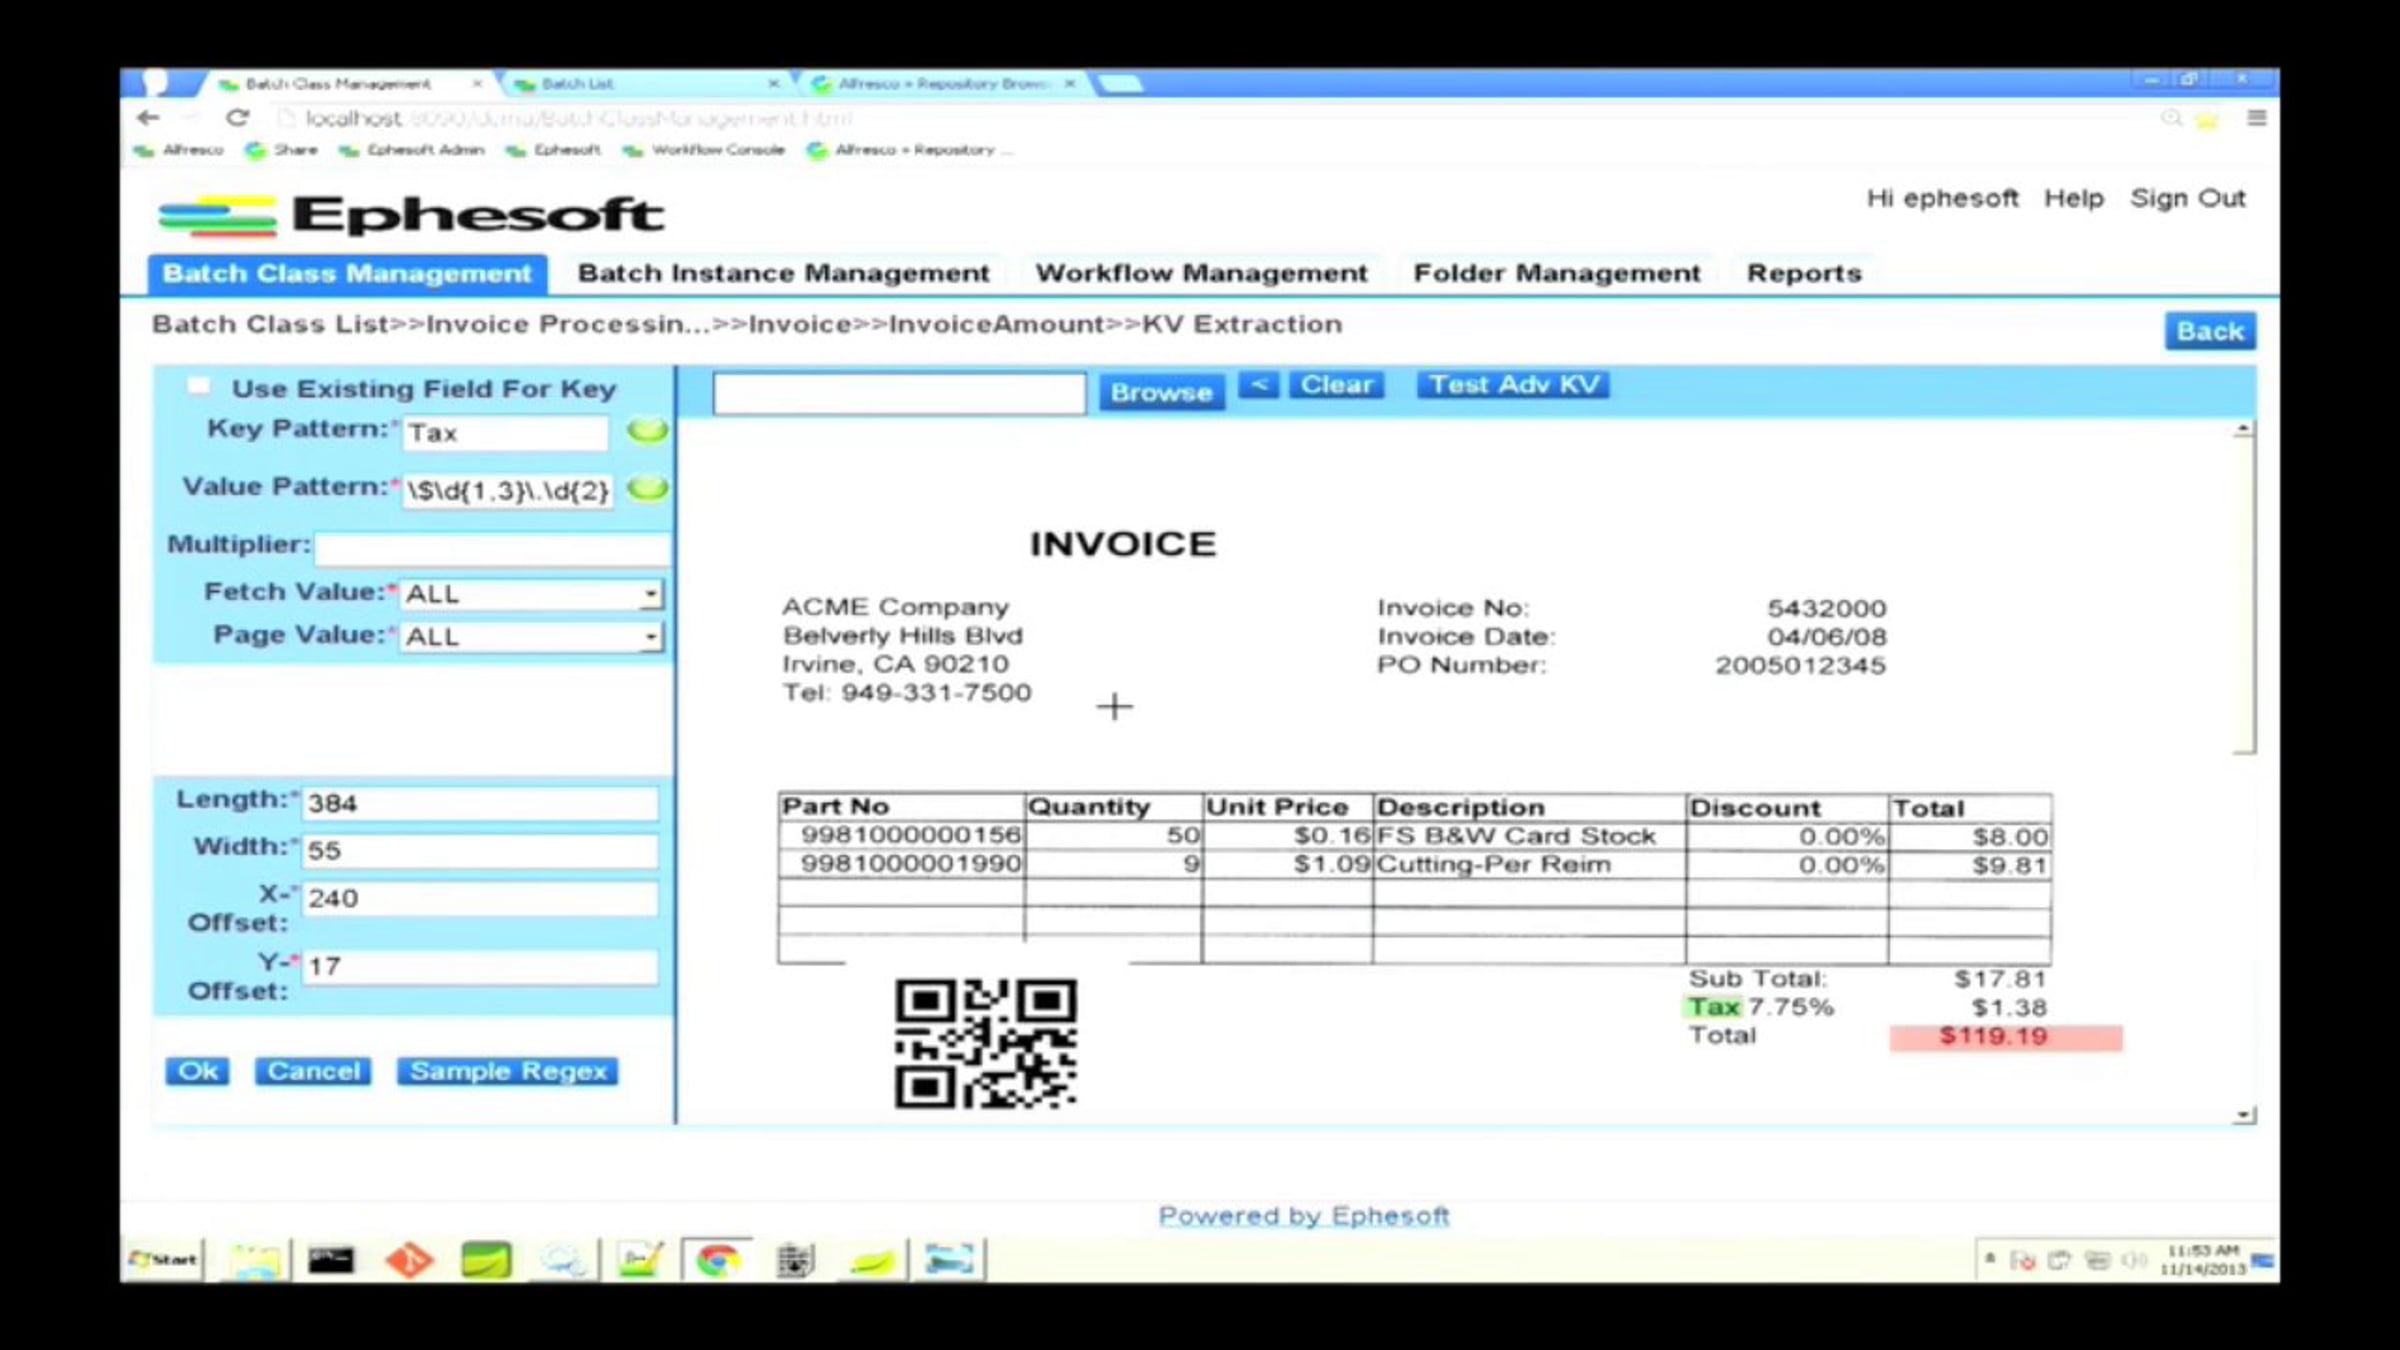This screenshot has height=1350, width=2400.
Task: Reload the page with the refresh icon
Action: pos(237,118)
